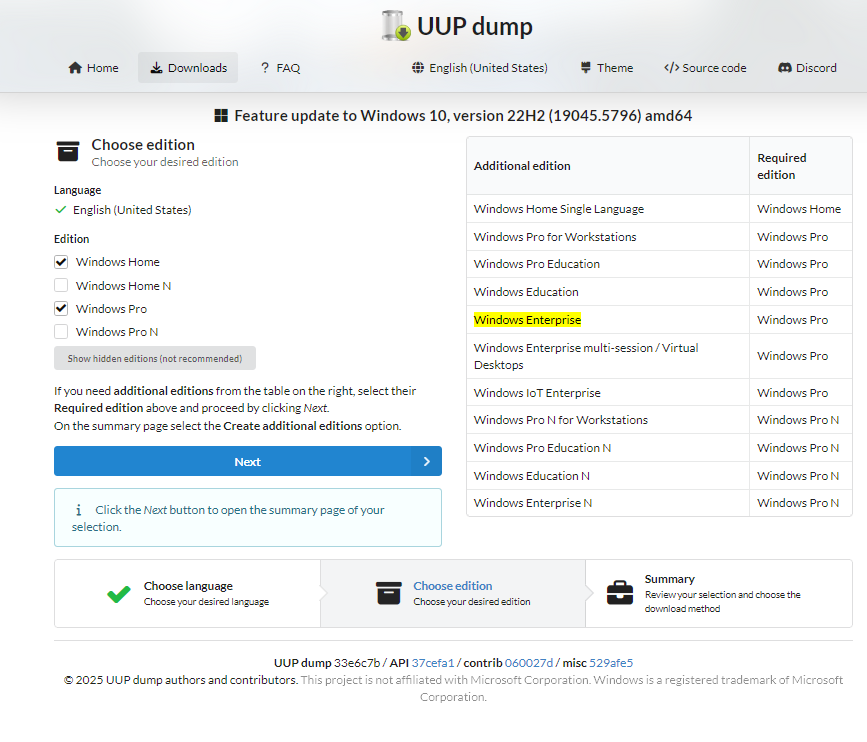This screenshot has width=867, height=742.
Task: Enable the Windows Home N checkbox
Action: pyautogui.click(x=61, y=285)
